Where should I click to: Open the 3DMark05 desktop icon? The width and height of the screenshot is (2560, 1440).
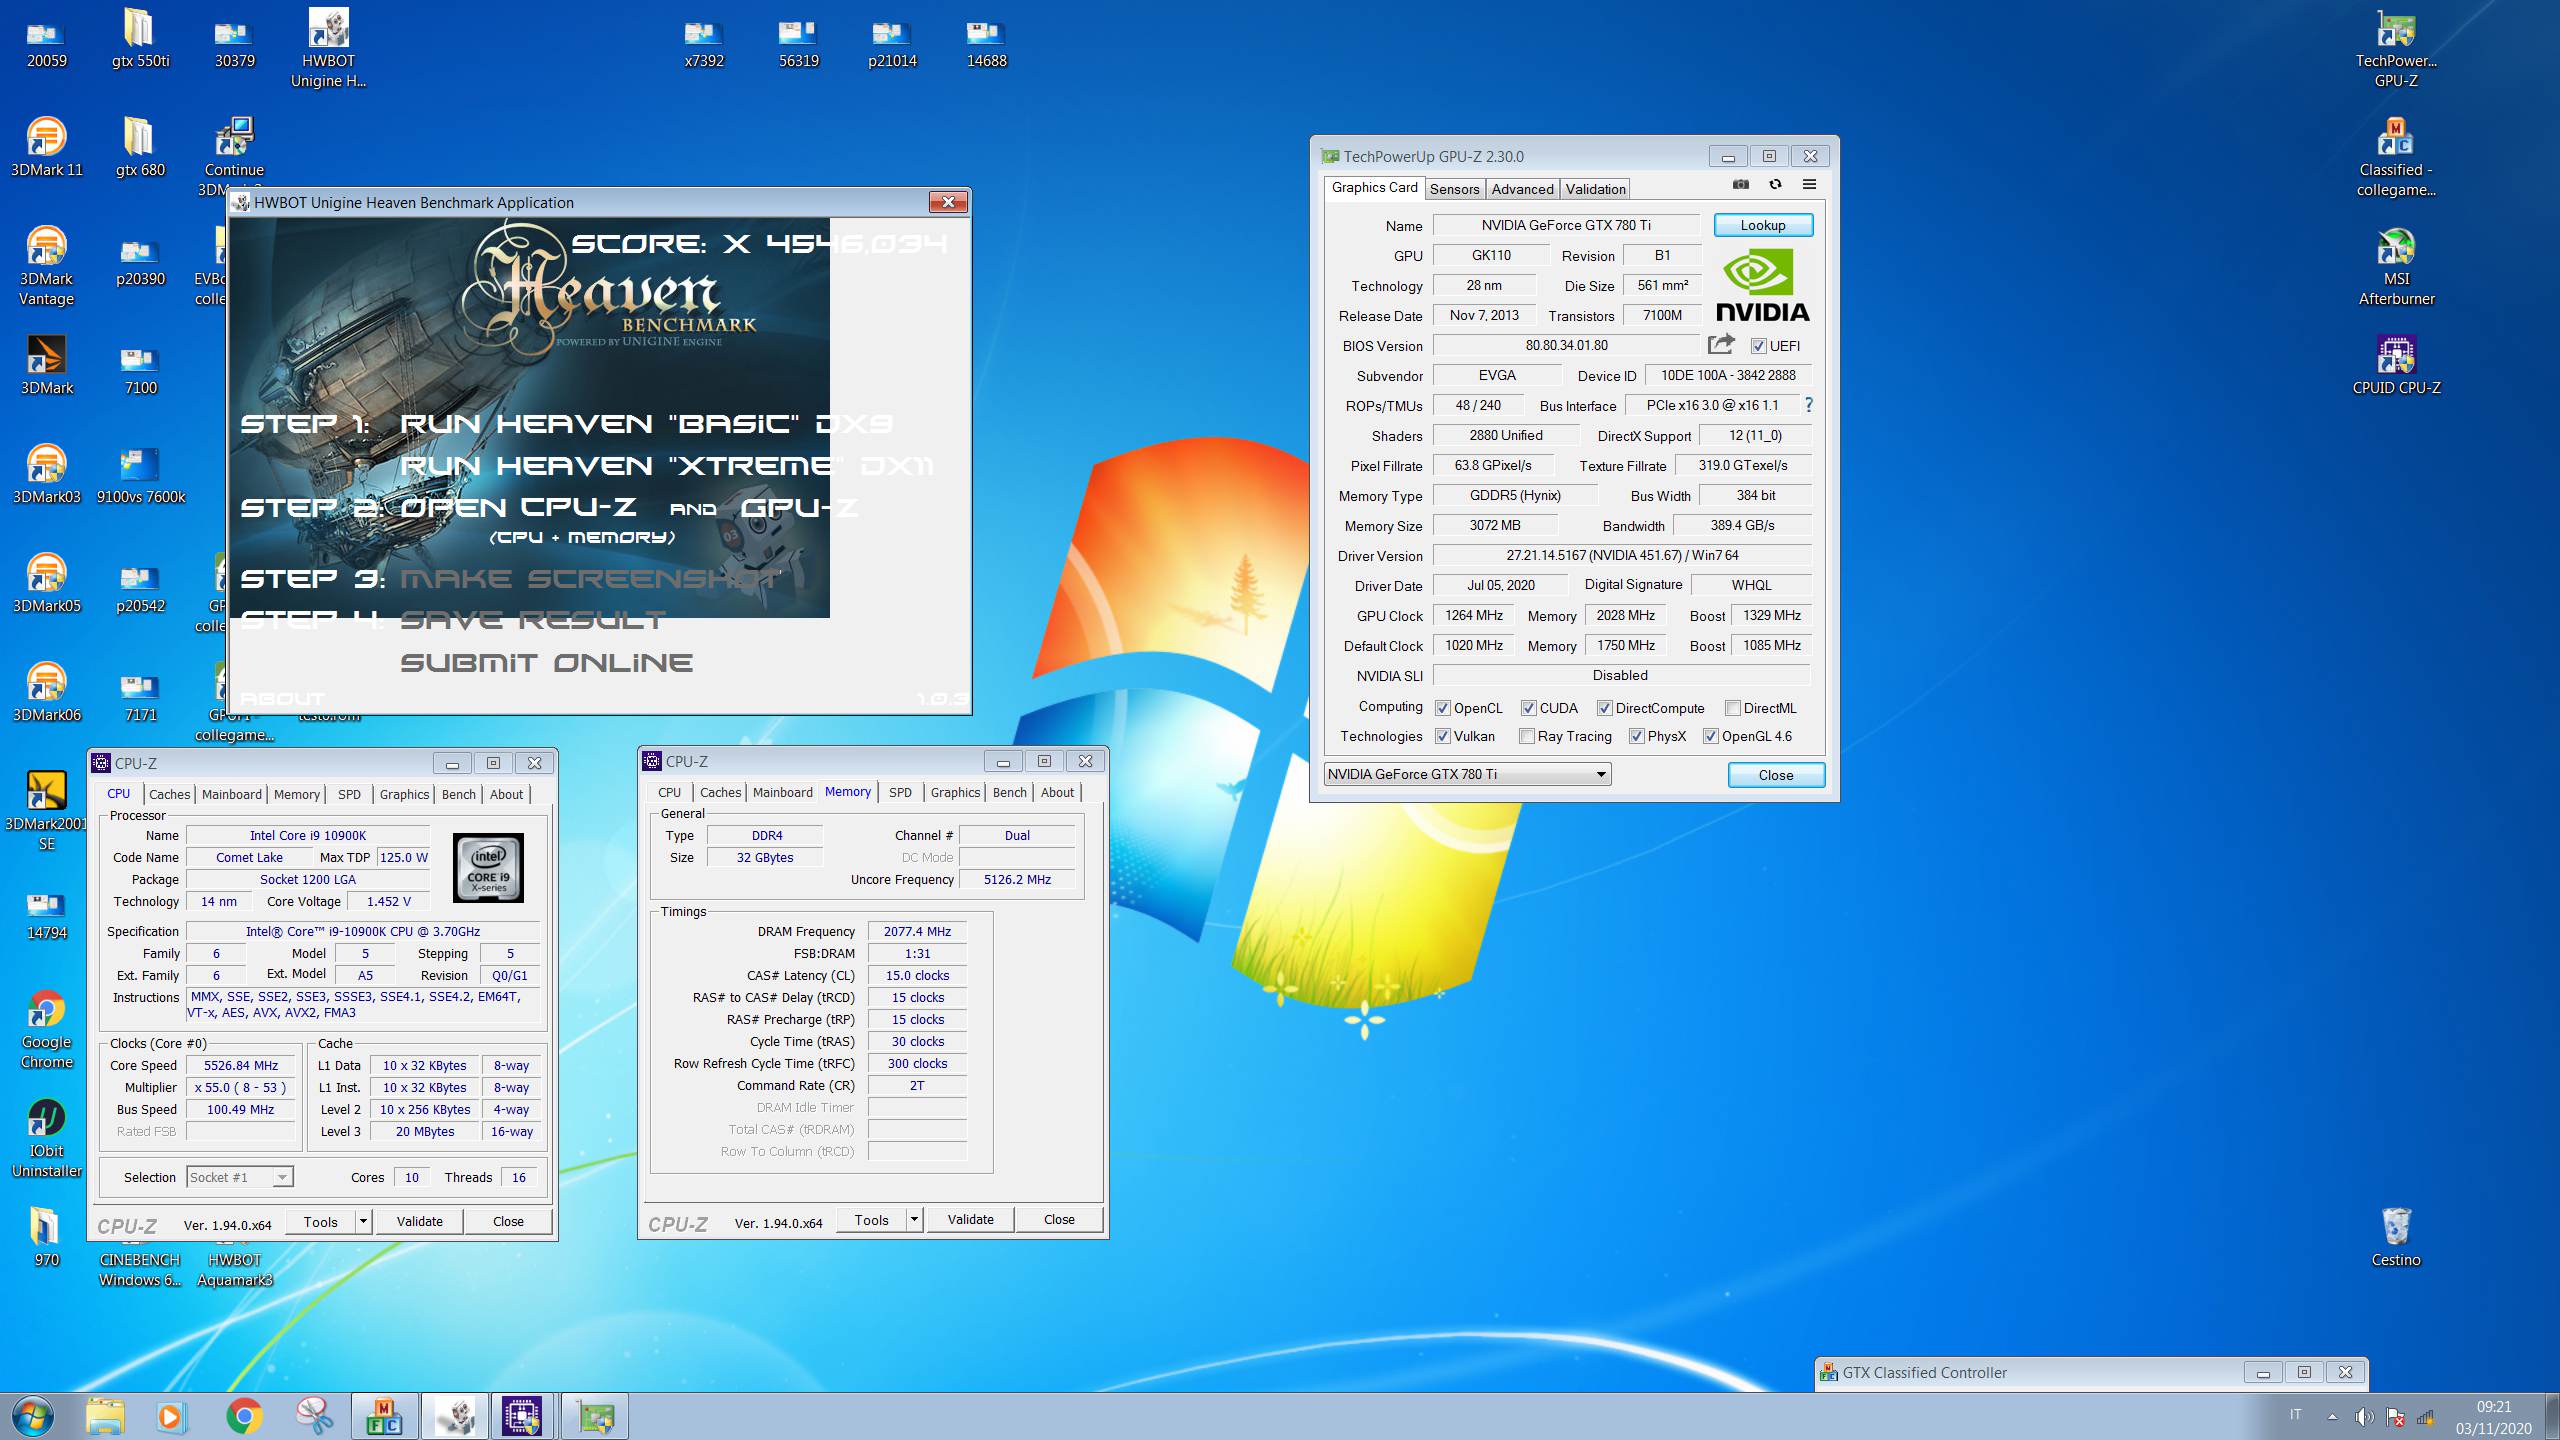[46, 583]
